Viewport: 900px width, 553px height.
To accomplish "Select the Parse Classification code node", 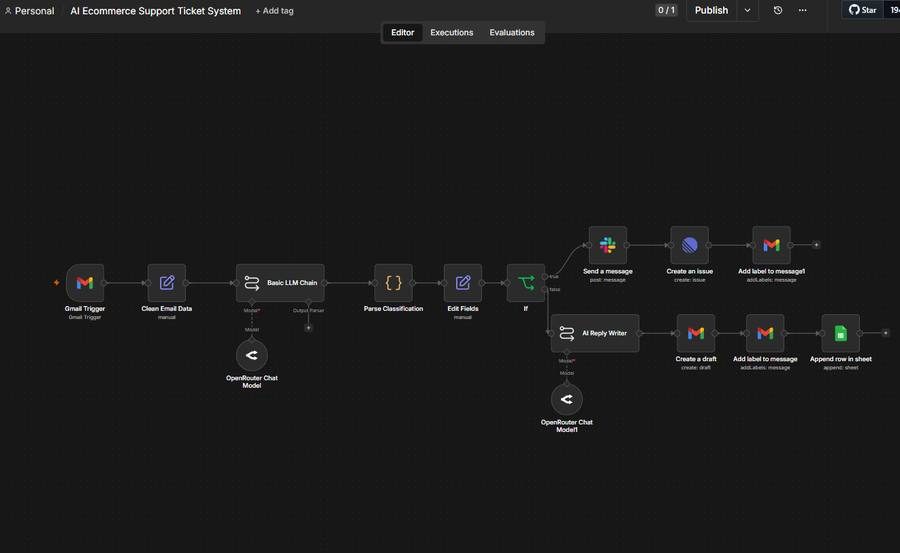I will (x=393, y=283).
